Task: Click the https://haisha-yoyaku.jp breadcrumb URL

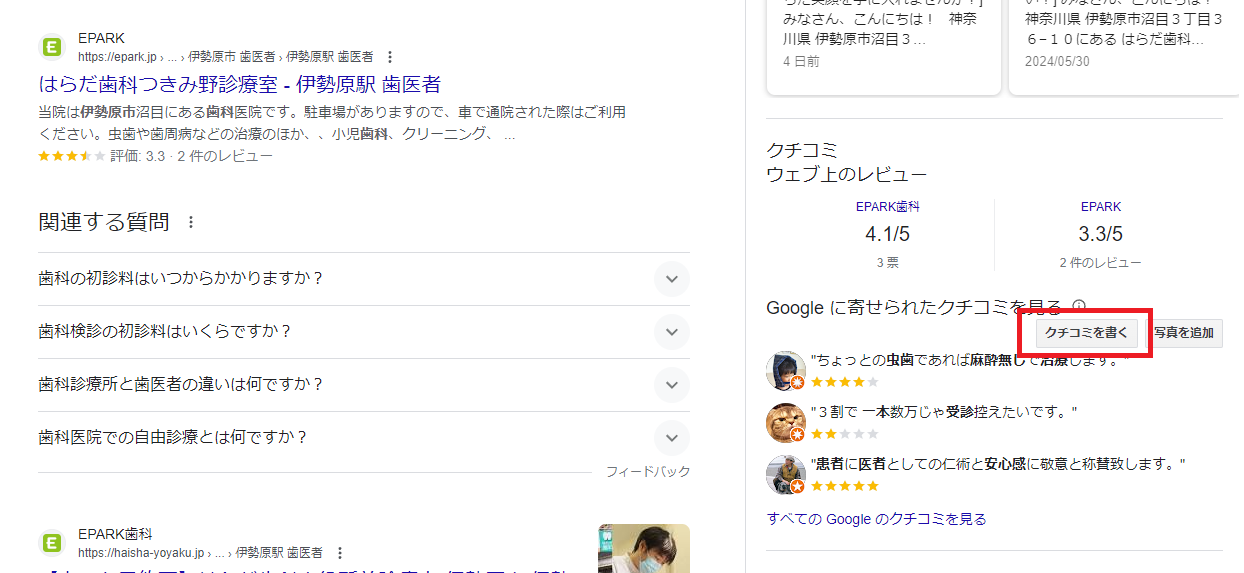Action: (141, 553)
